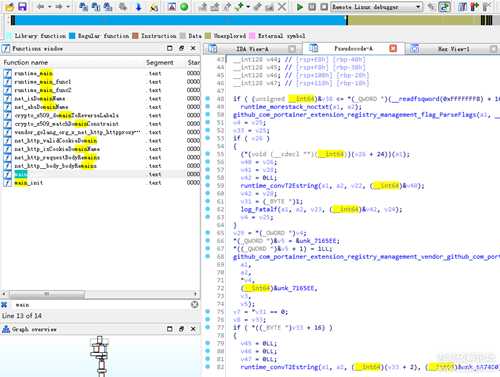Clear the function filter with the round X
This screenshot has height=377, width=500.
[194, 304]
